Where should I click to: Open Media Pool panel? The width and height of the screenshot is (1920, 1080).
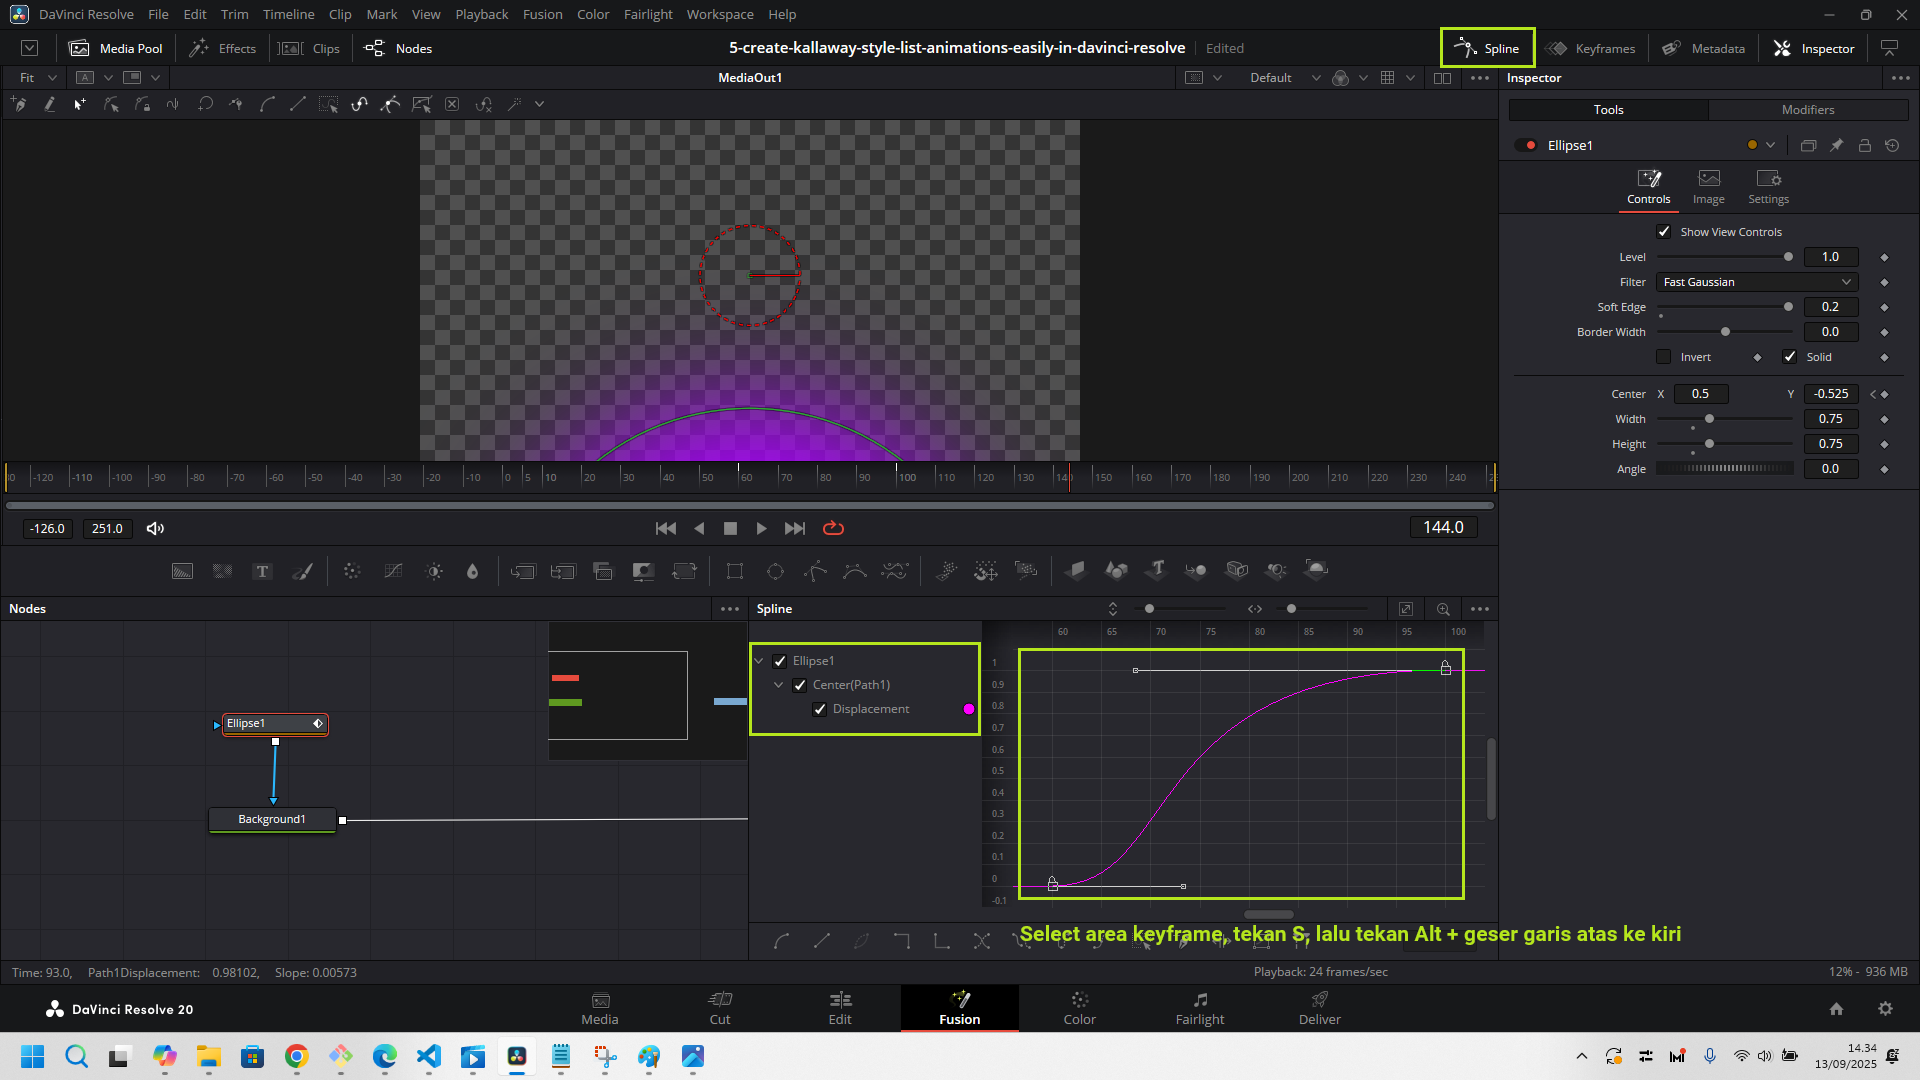tap(116, 48)
